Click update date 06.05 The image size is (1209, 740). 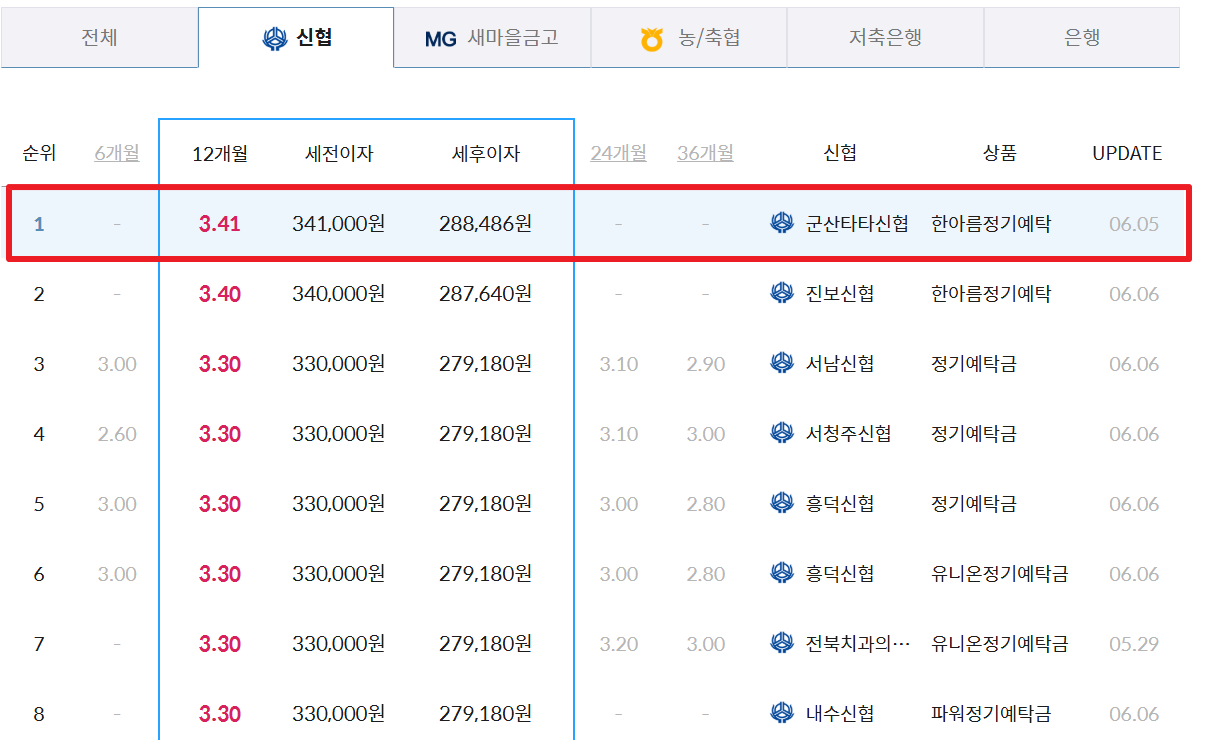coord(1134,223)
